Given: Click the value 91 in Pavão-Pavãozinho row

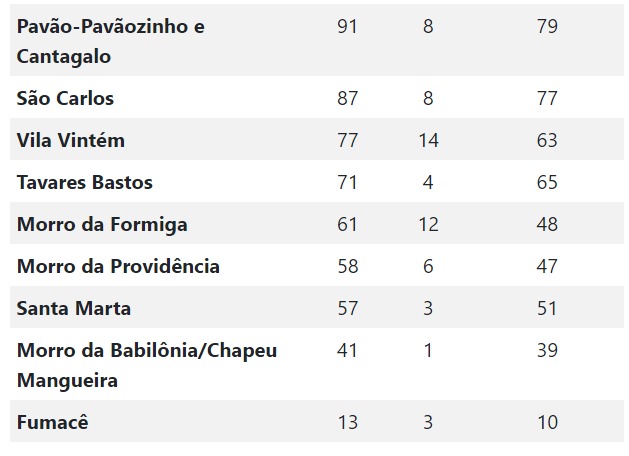Looking at the screenshot, I should coord(347,26).
